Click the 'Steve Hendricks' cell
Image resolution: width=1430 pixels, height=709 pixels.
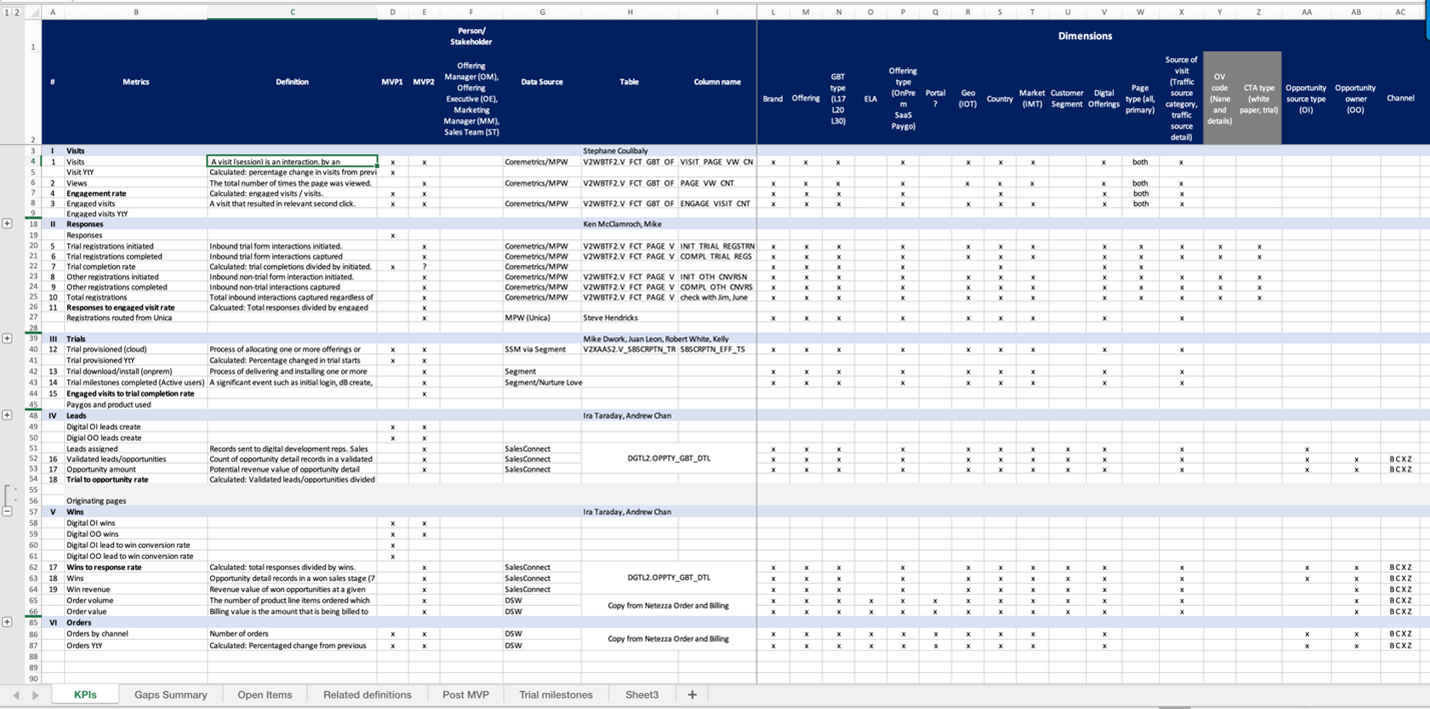coord(629,318)
